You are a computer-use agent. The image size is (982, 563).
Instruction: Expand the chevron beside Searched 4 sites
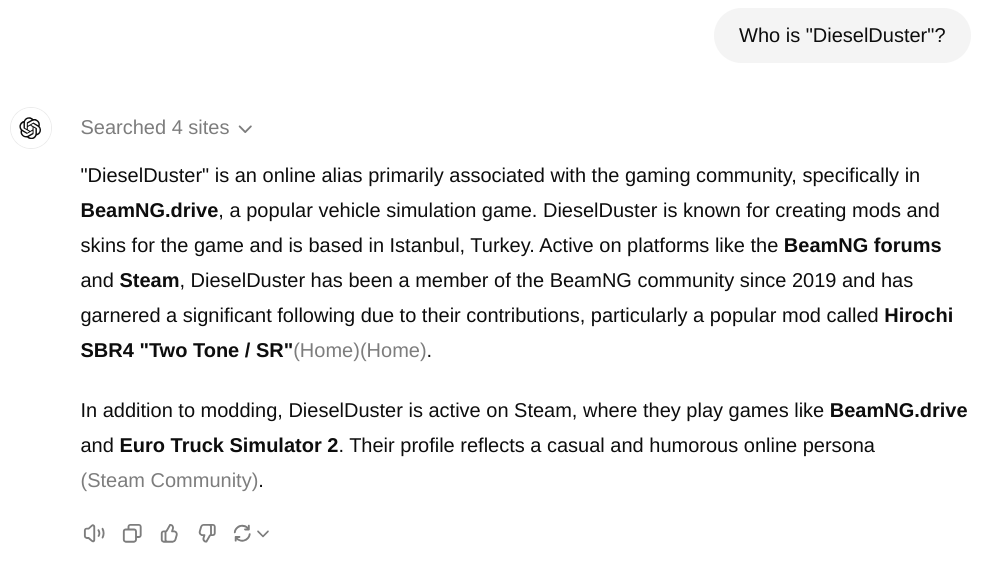point(246,129)
